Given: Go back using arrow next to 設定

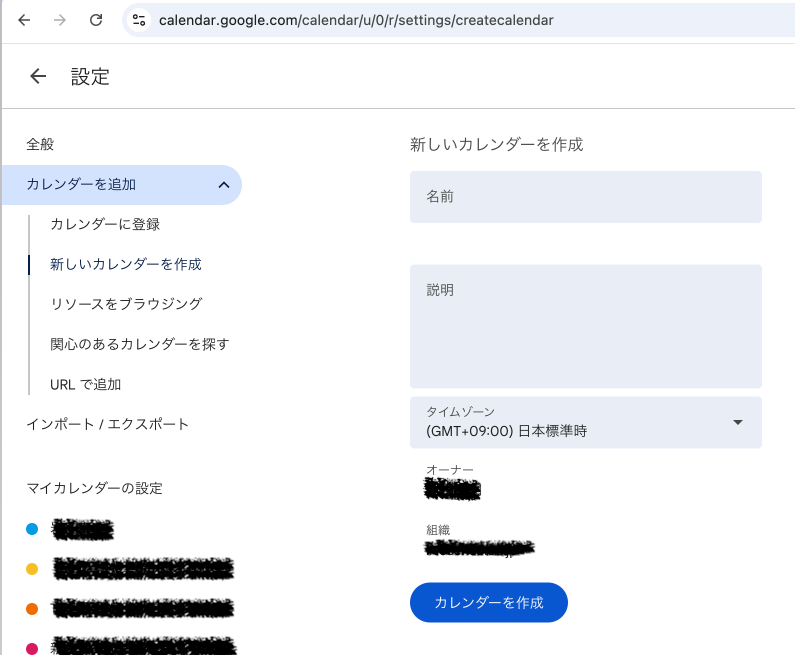Looking at the screenshot, I should (38, 76).
